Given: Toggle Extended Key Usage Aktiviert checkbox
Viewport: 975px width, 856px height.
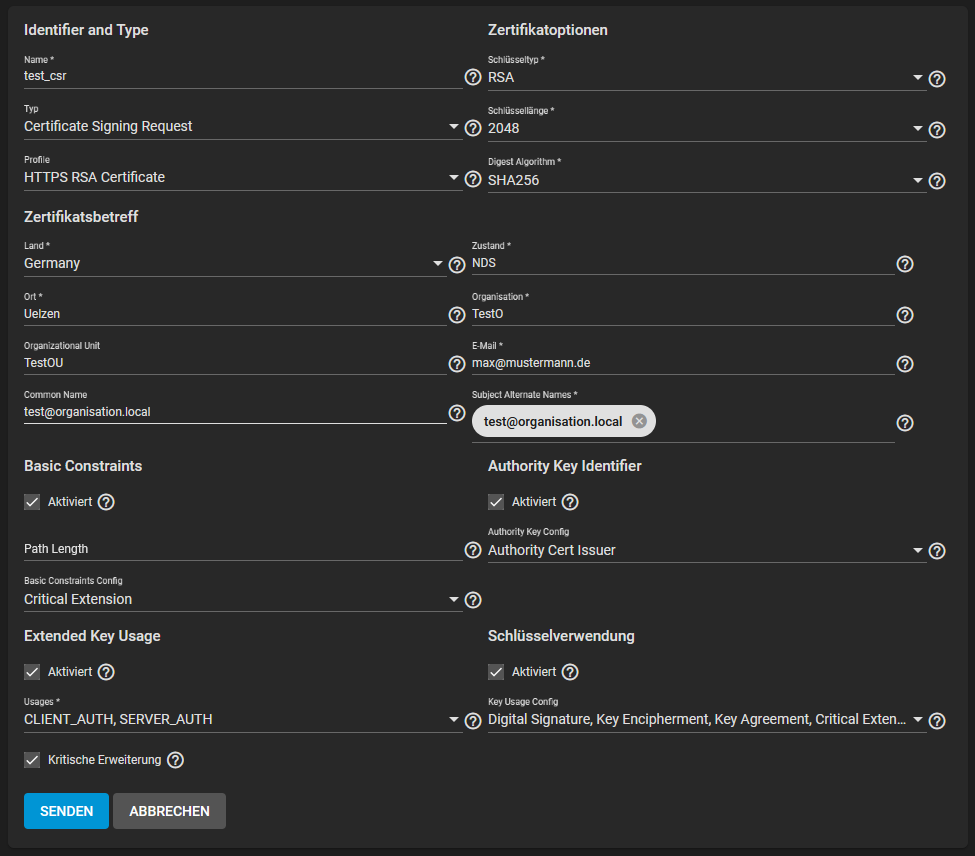Looking at the screenshot, I should click(32, 672).
